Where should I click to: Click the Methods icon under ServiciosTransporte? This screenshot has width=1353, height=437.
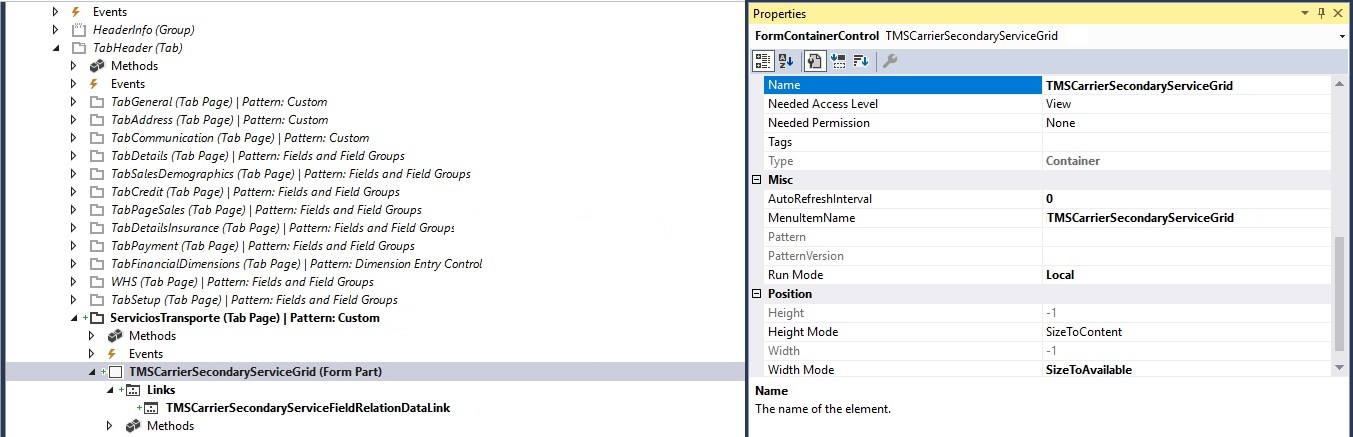coord(115,336)
